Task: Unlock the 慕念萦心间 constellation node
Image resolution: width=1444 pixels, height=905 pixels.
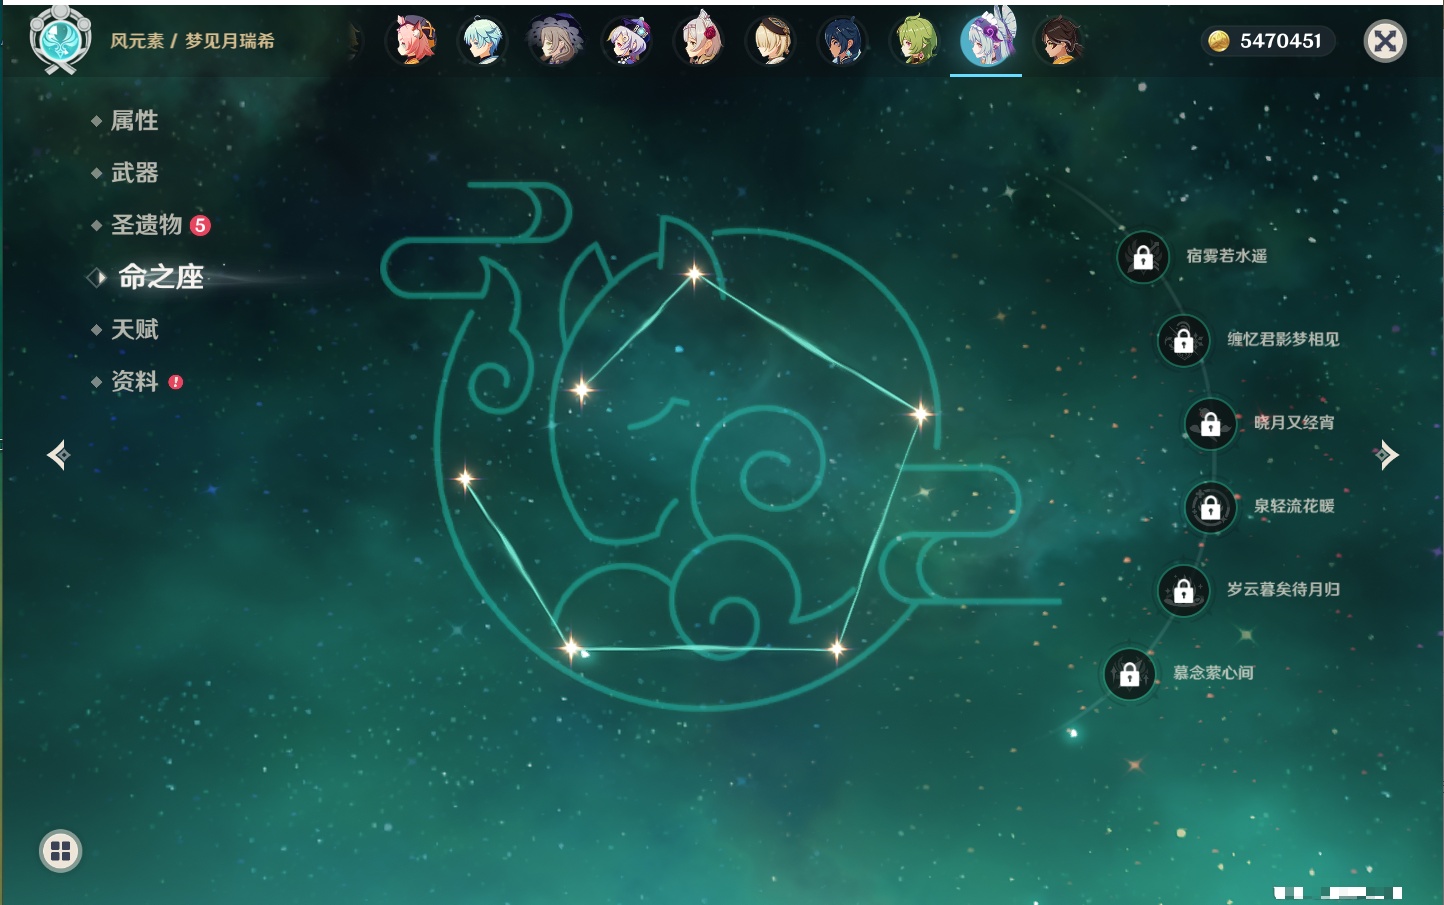Action: point(1129,674)
